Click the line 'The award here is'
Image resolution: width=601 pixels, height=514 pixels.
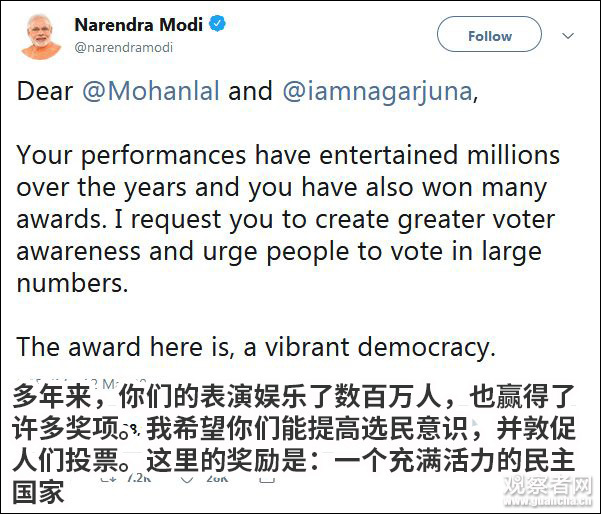click(x=256, y=347)
